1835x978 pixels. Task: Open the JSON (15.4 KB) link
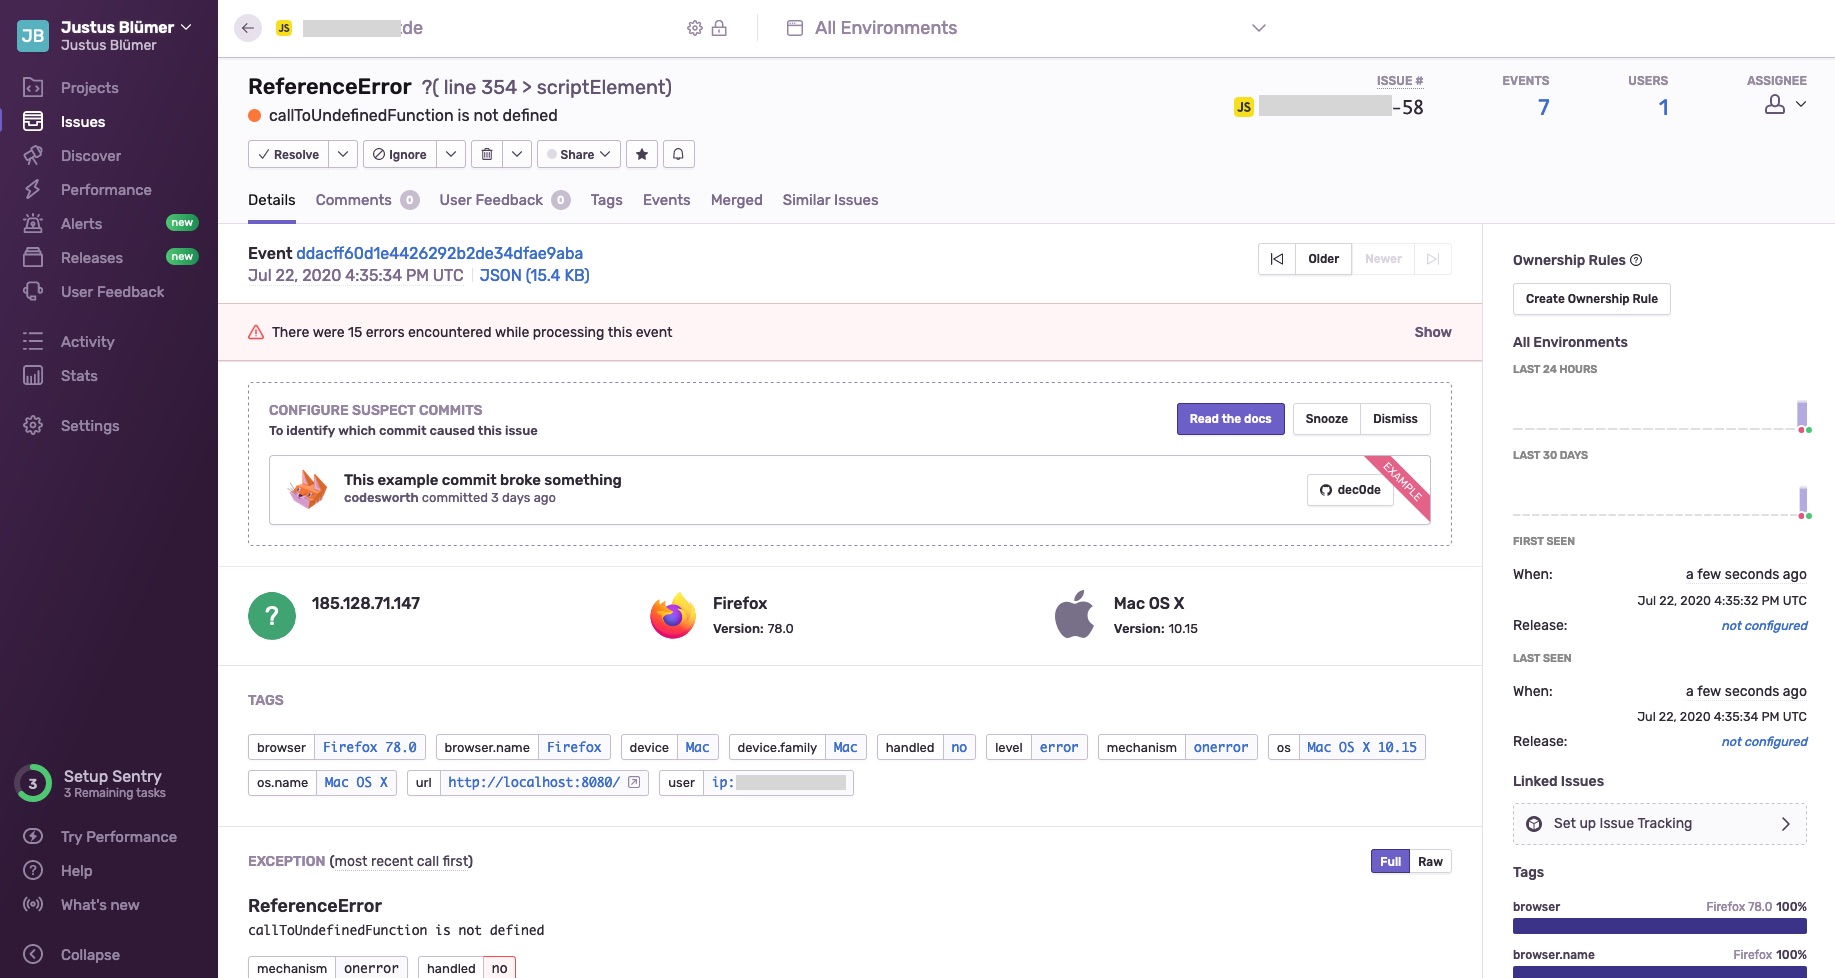(534, 275)
